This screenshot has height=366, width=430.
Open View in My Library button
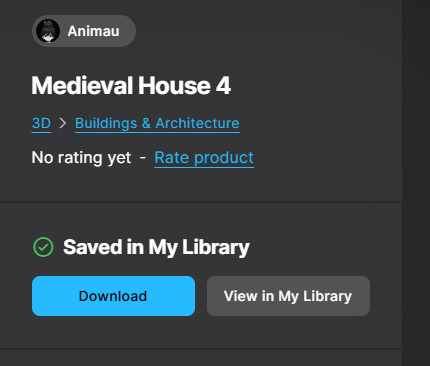[288, 296]
